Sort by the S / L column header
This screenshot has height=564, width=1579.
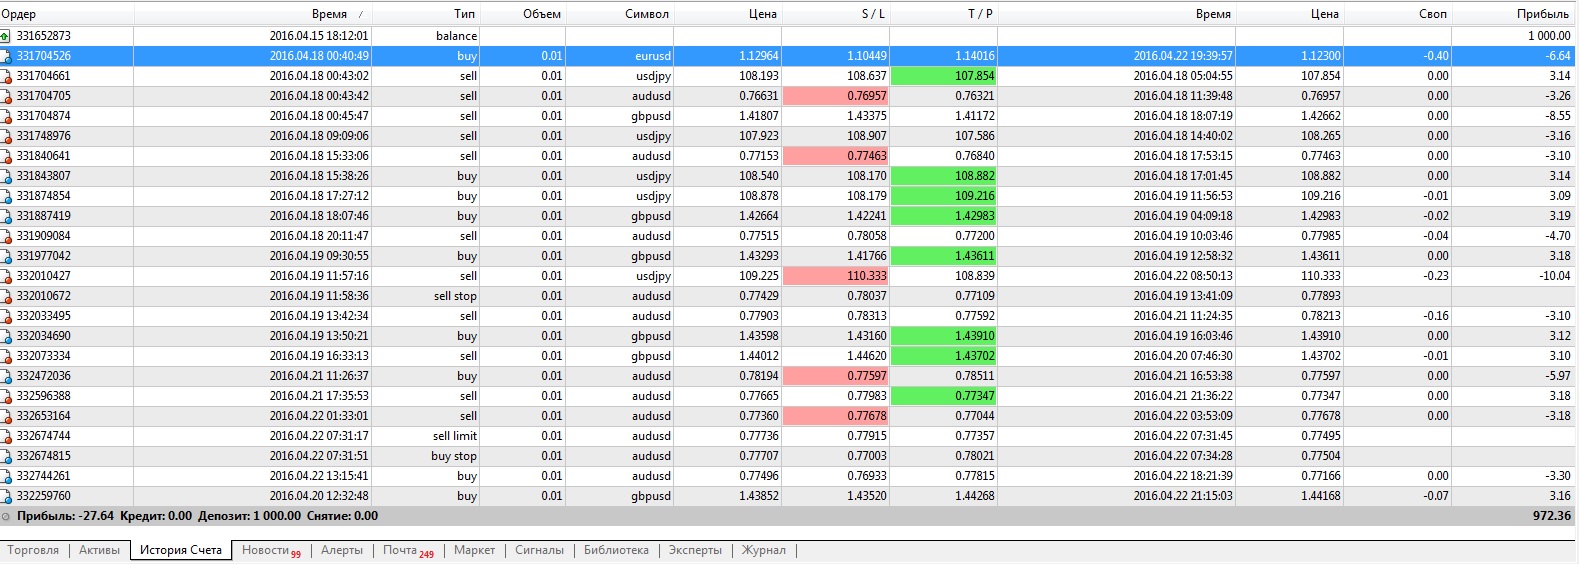[836, 14]
